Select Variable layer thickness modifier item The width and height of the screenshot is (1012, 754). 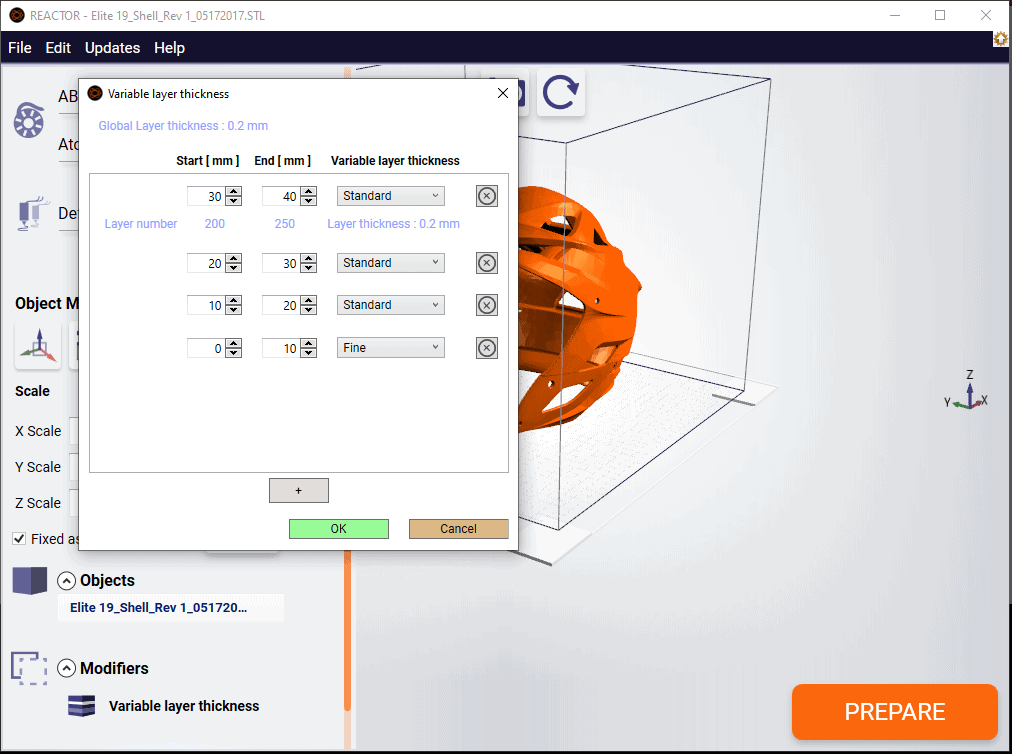point(184,706)
